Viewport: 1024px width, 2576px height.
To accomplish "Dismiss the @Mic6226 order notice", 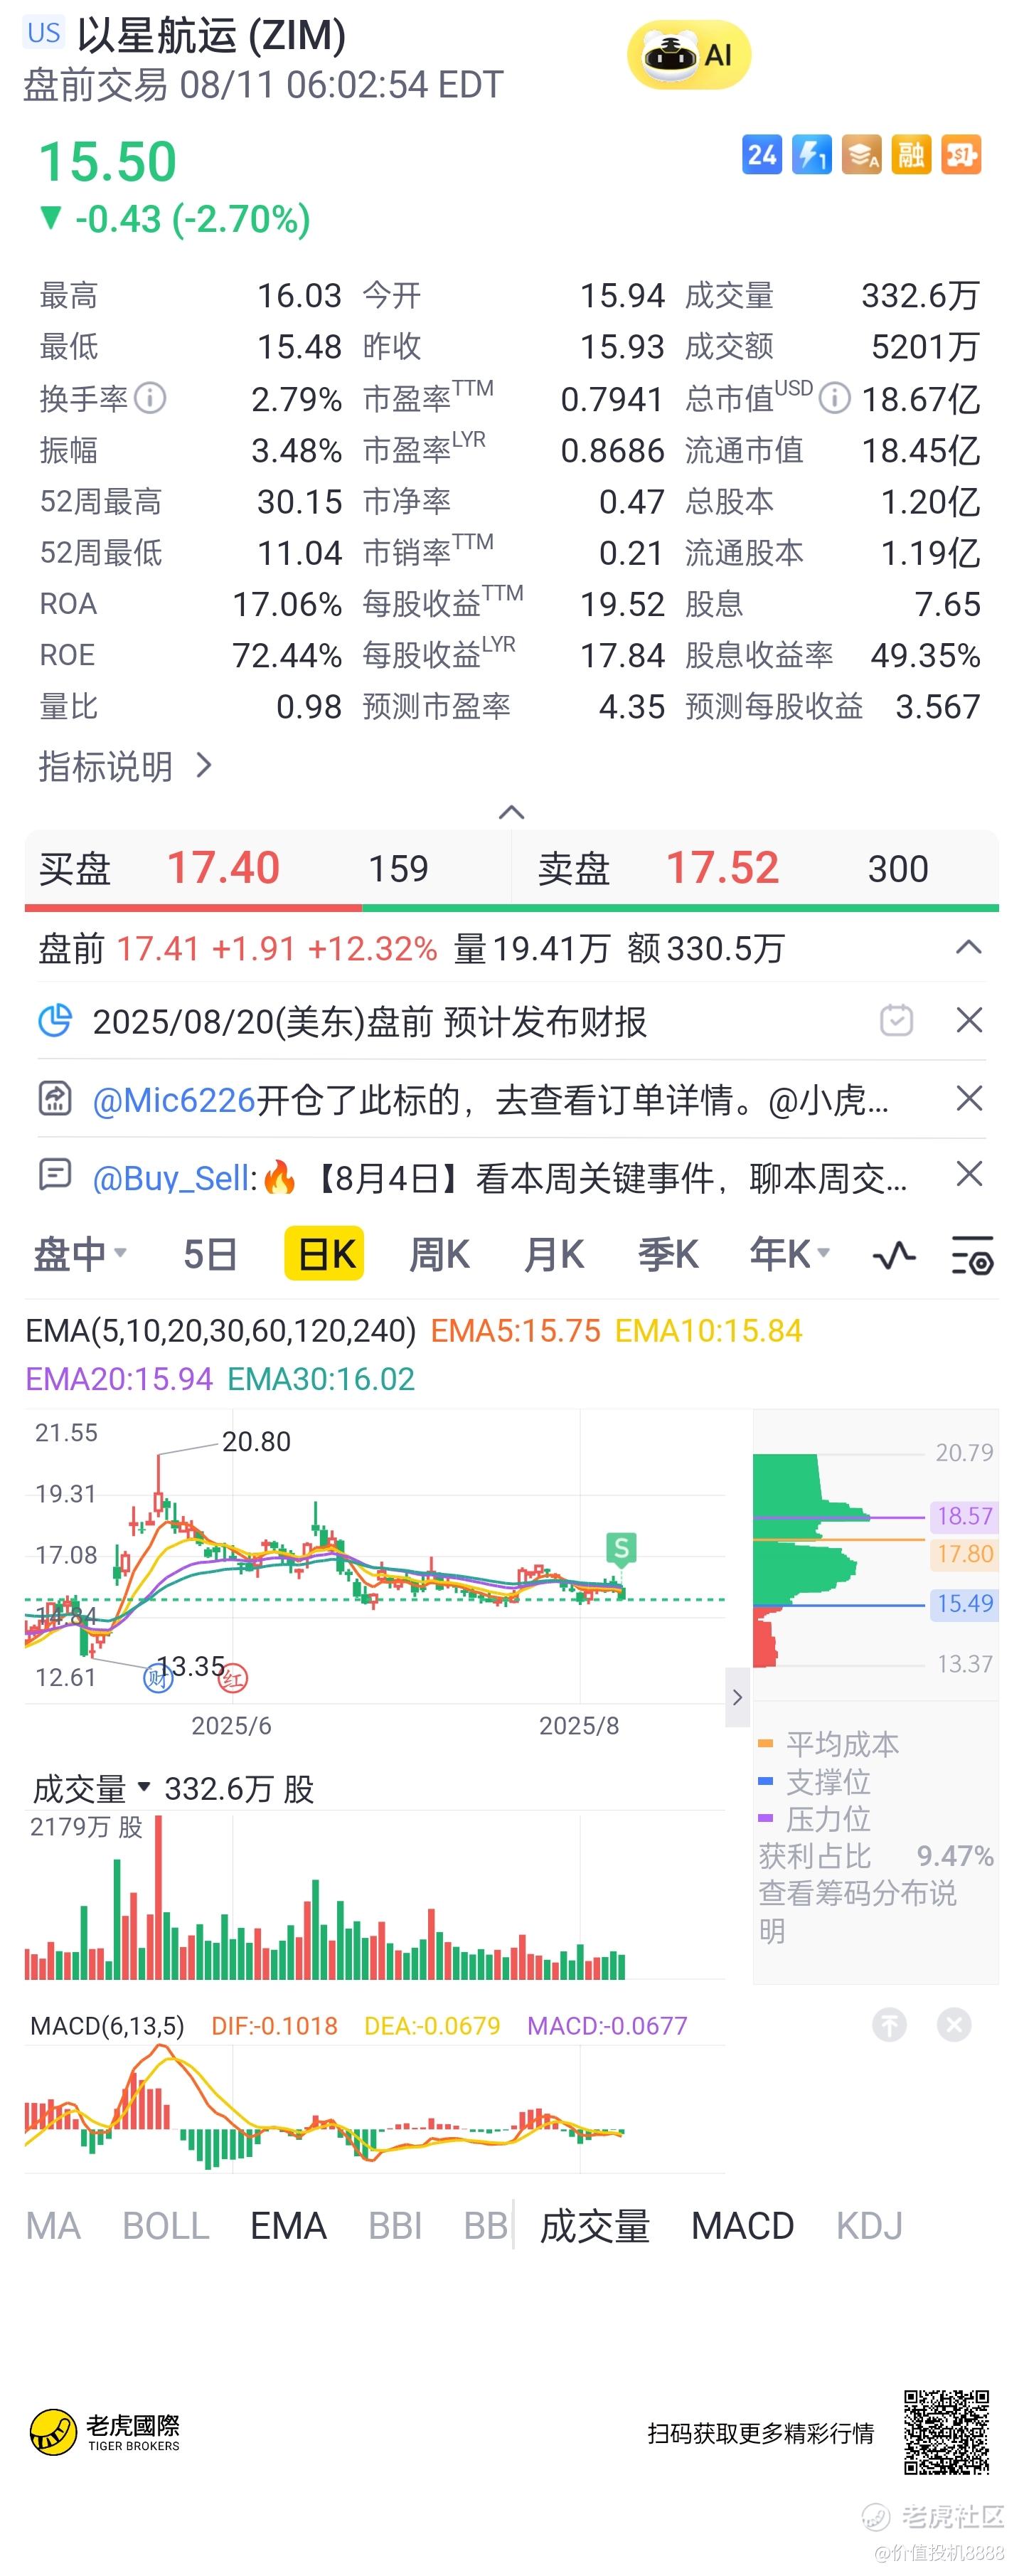I will pyautogui.click(x=969, y=1098).
